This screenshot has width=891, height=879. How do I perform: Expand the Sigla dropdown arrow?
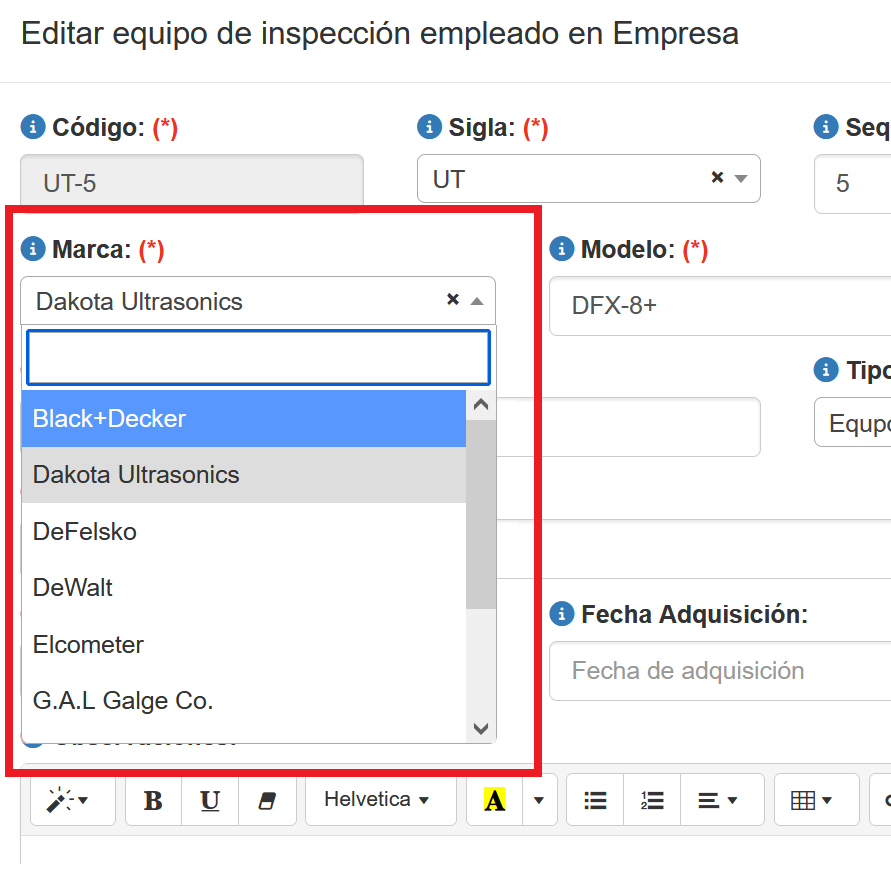coord(741,179)
